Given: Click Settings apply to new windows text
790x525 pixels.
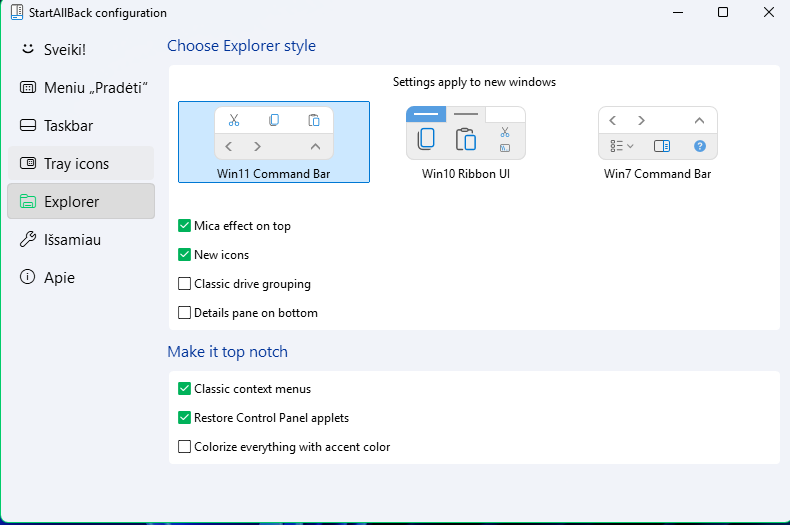Looking at the screenshot, I should 474,82.
